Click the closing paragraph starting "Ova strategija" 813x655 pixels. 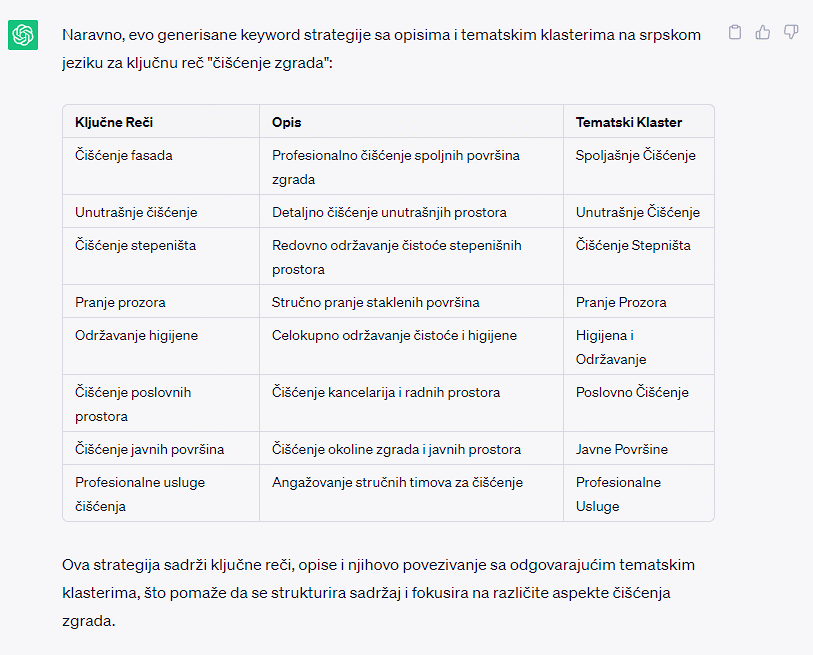coord(378,593)
